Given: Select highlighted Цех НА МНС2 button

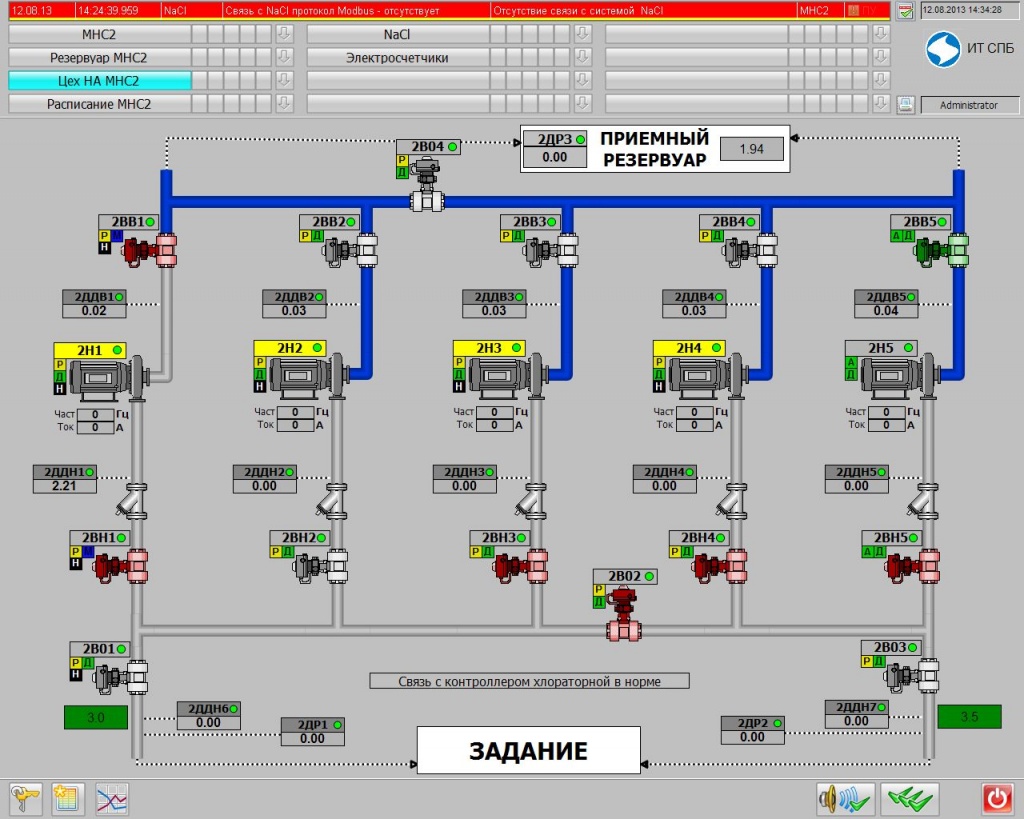Looking at the screenshot, I should (x=99, y=80).
